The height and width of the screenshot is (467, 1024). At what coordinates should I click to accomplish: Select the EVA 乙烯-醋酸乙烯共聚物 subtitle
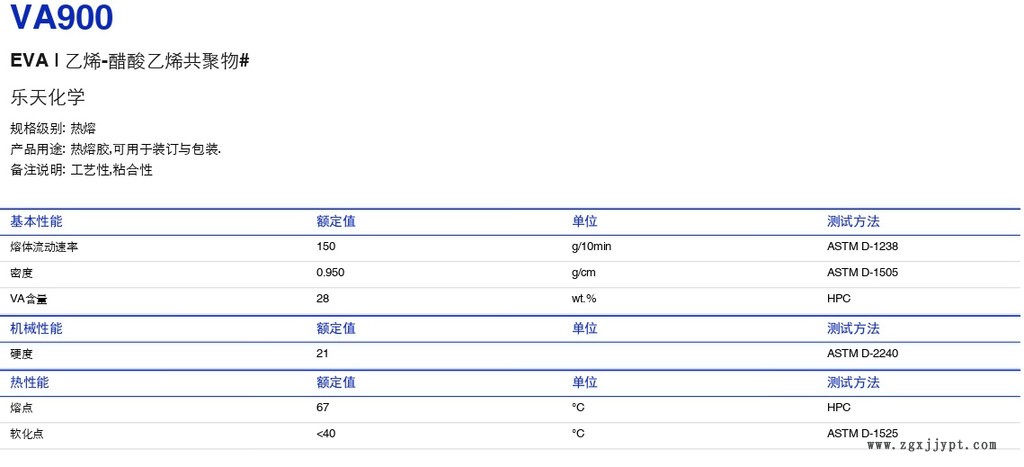[x=129, y=62]
